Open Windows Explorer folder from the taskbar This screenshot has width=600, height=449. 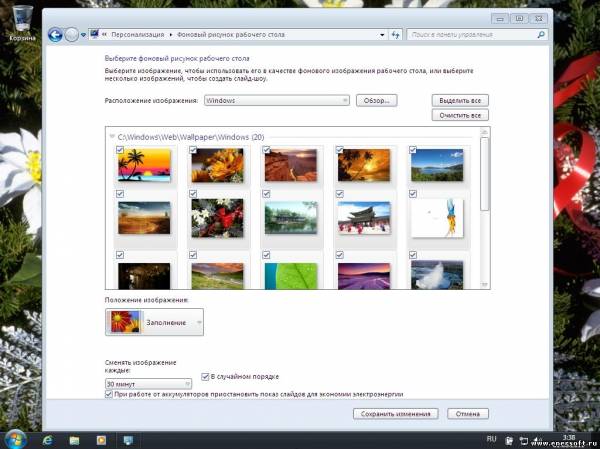pyautogui.click(x=74, y=440)
